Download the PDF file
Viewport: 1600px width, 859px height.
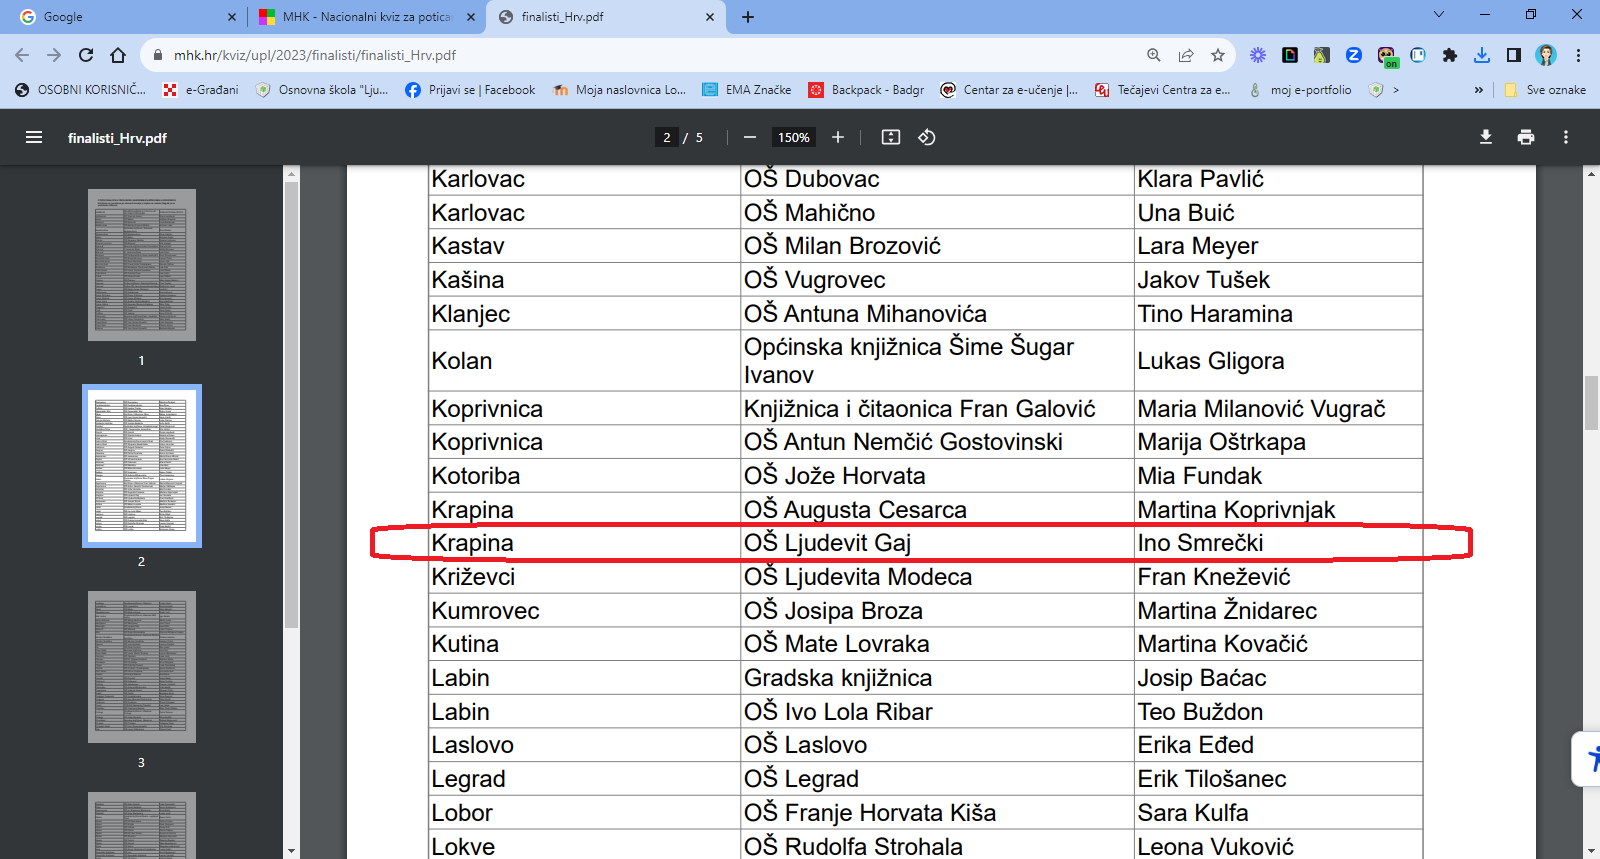[x=1486, y=137]
